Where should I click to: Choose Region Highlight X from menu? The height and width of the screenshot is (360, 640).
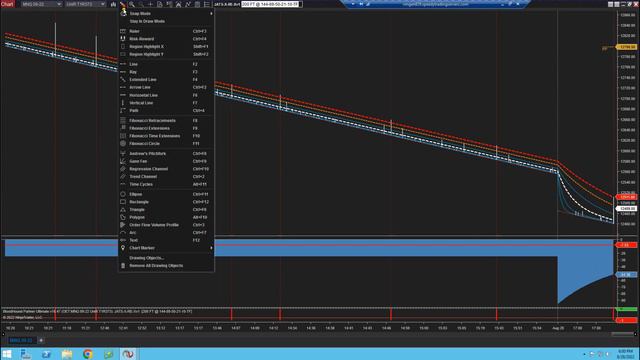[166, 47]
